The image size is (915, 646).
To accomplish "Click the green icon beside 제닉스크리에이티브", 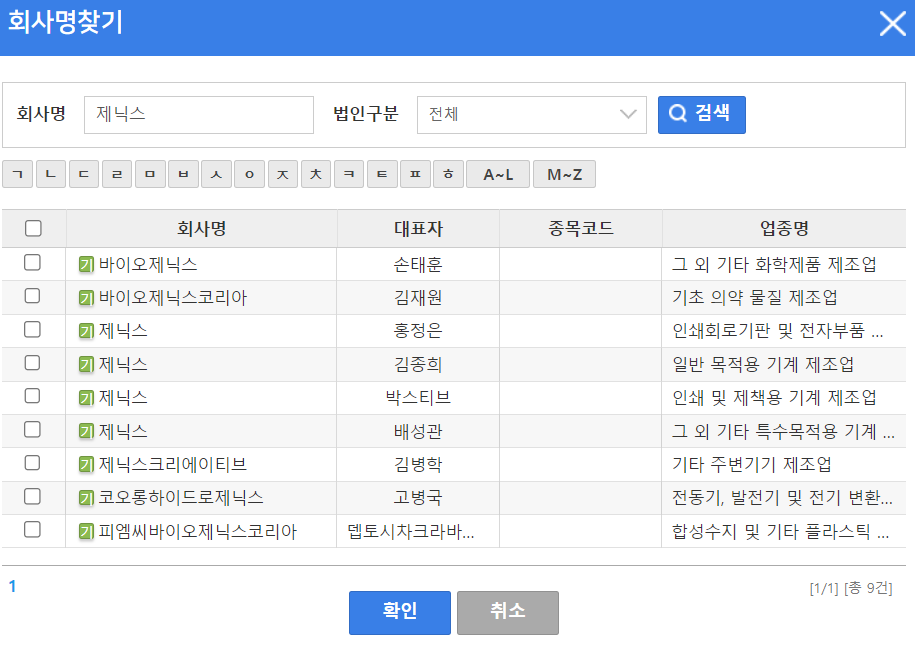I will click(x=86, y=465).
